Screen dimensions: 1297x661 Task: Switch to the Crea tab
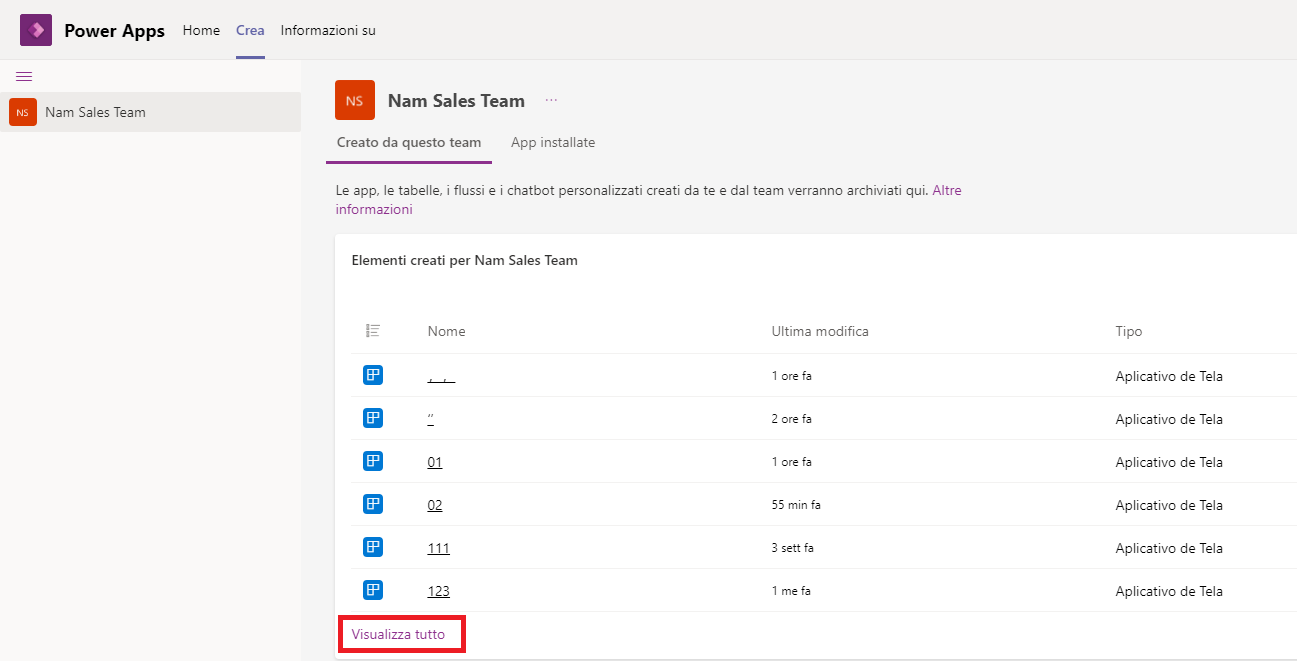click(x=250, y=30)
